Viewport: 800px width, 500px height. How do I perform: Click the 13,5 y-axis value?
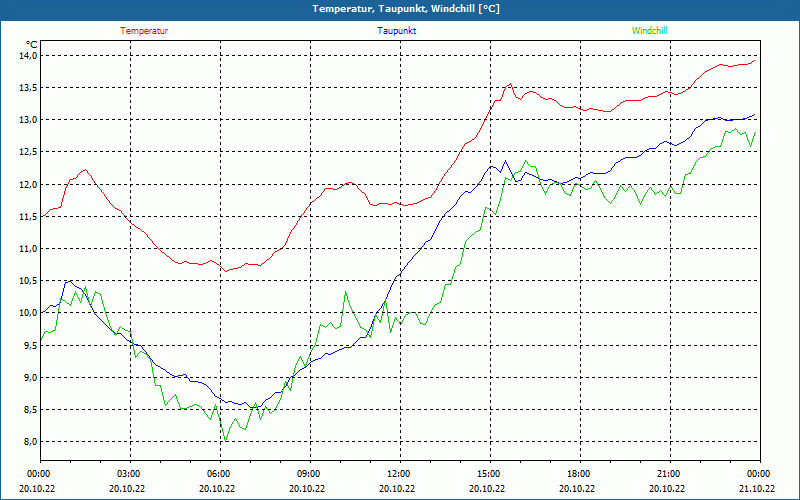[29, 88]
